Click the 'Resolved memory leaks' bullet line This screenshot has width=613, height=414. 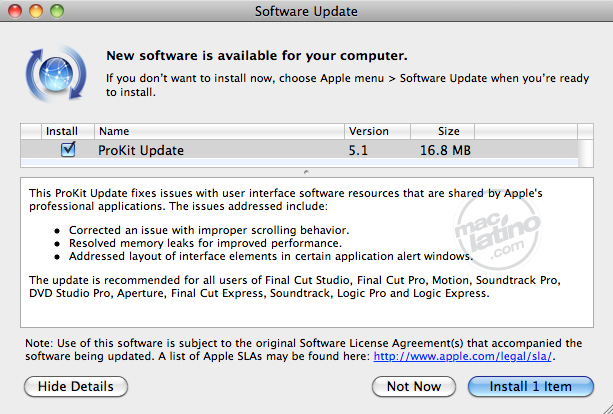(x=205, y=243)
